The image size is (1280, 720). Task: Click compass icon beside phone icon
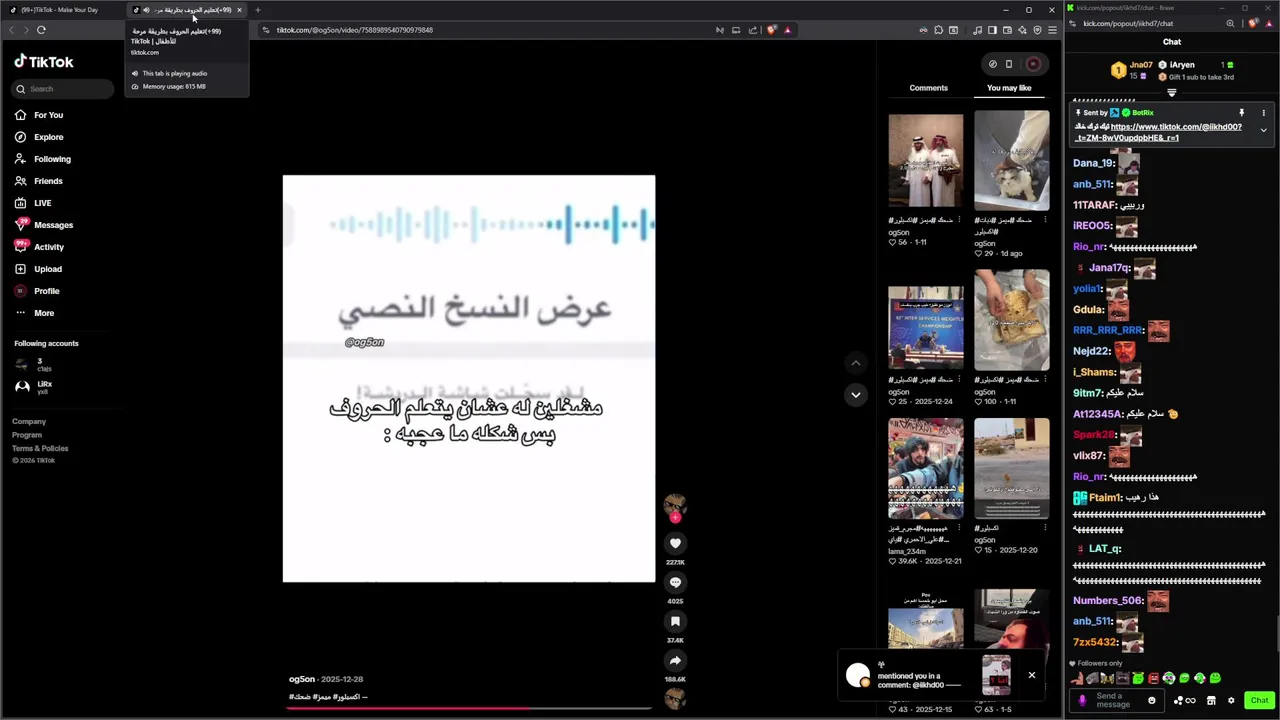pos(992,64)
